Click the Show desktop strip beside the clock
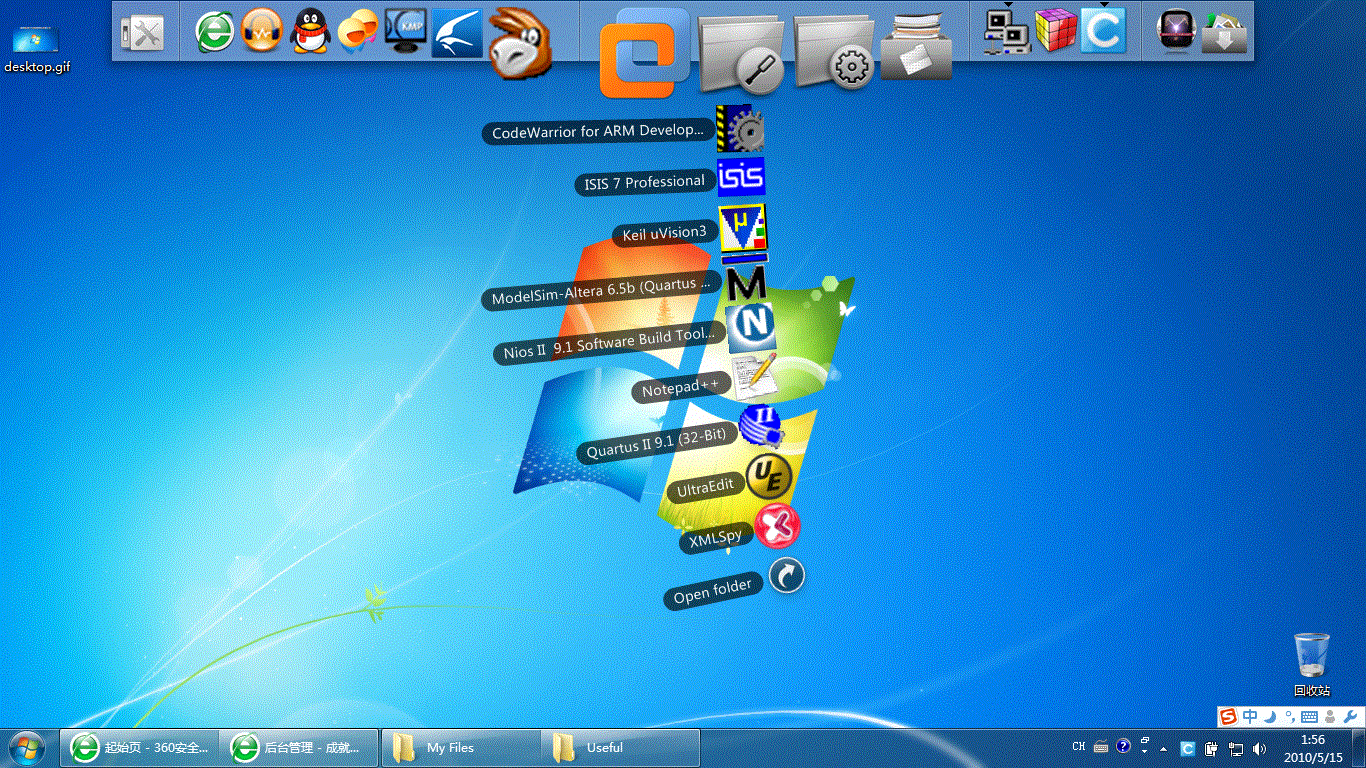Image resolution: width=1366 pixels, height=768 pixels. pyautogui.click(x=1359, y=748)
